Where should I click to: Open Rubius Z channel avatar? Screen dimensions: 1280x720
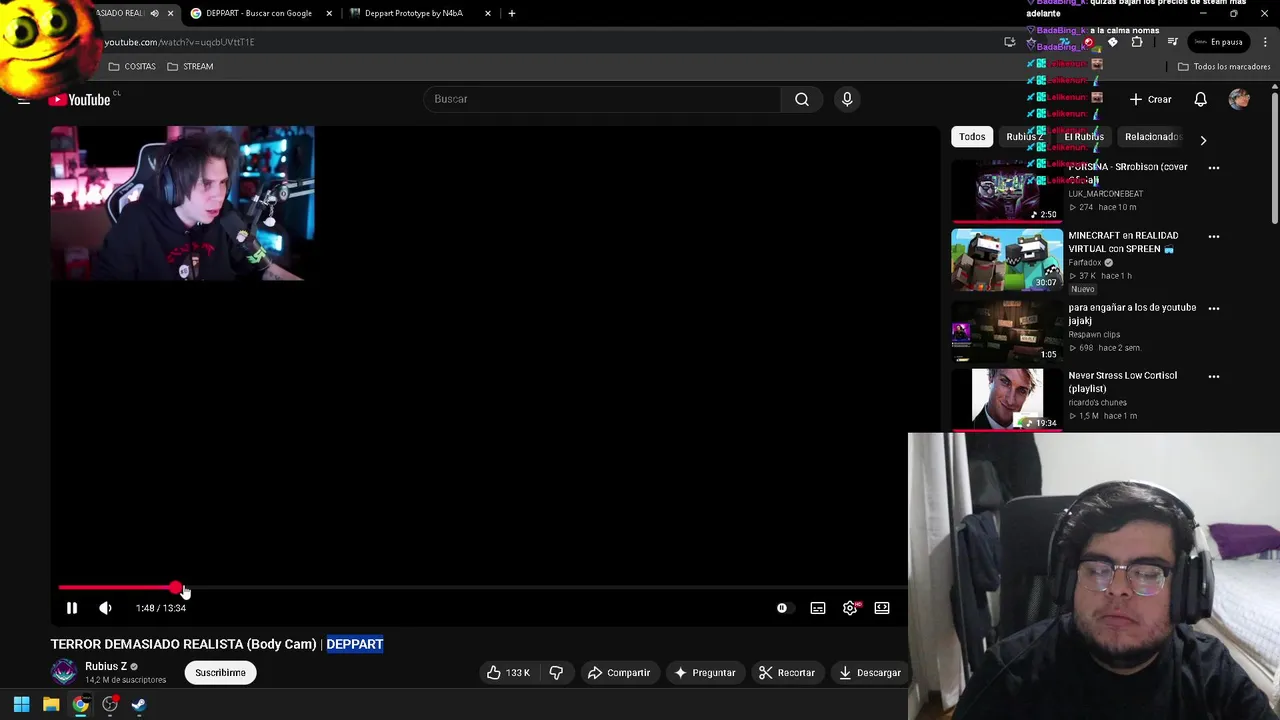64,672
